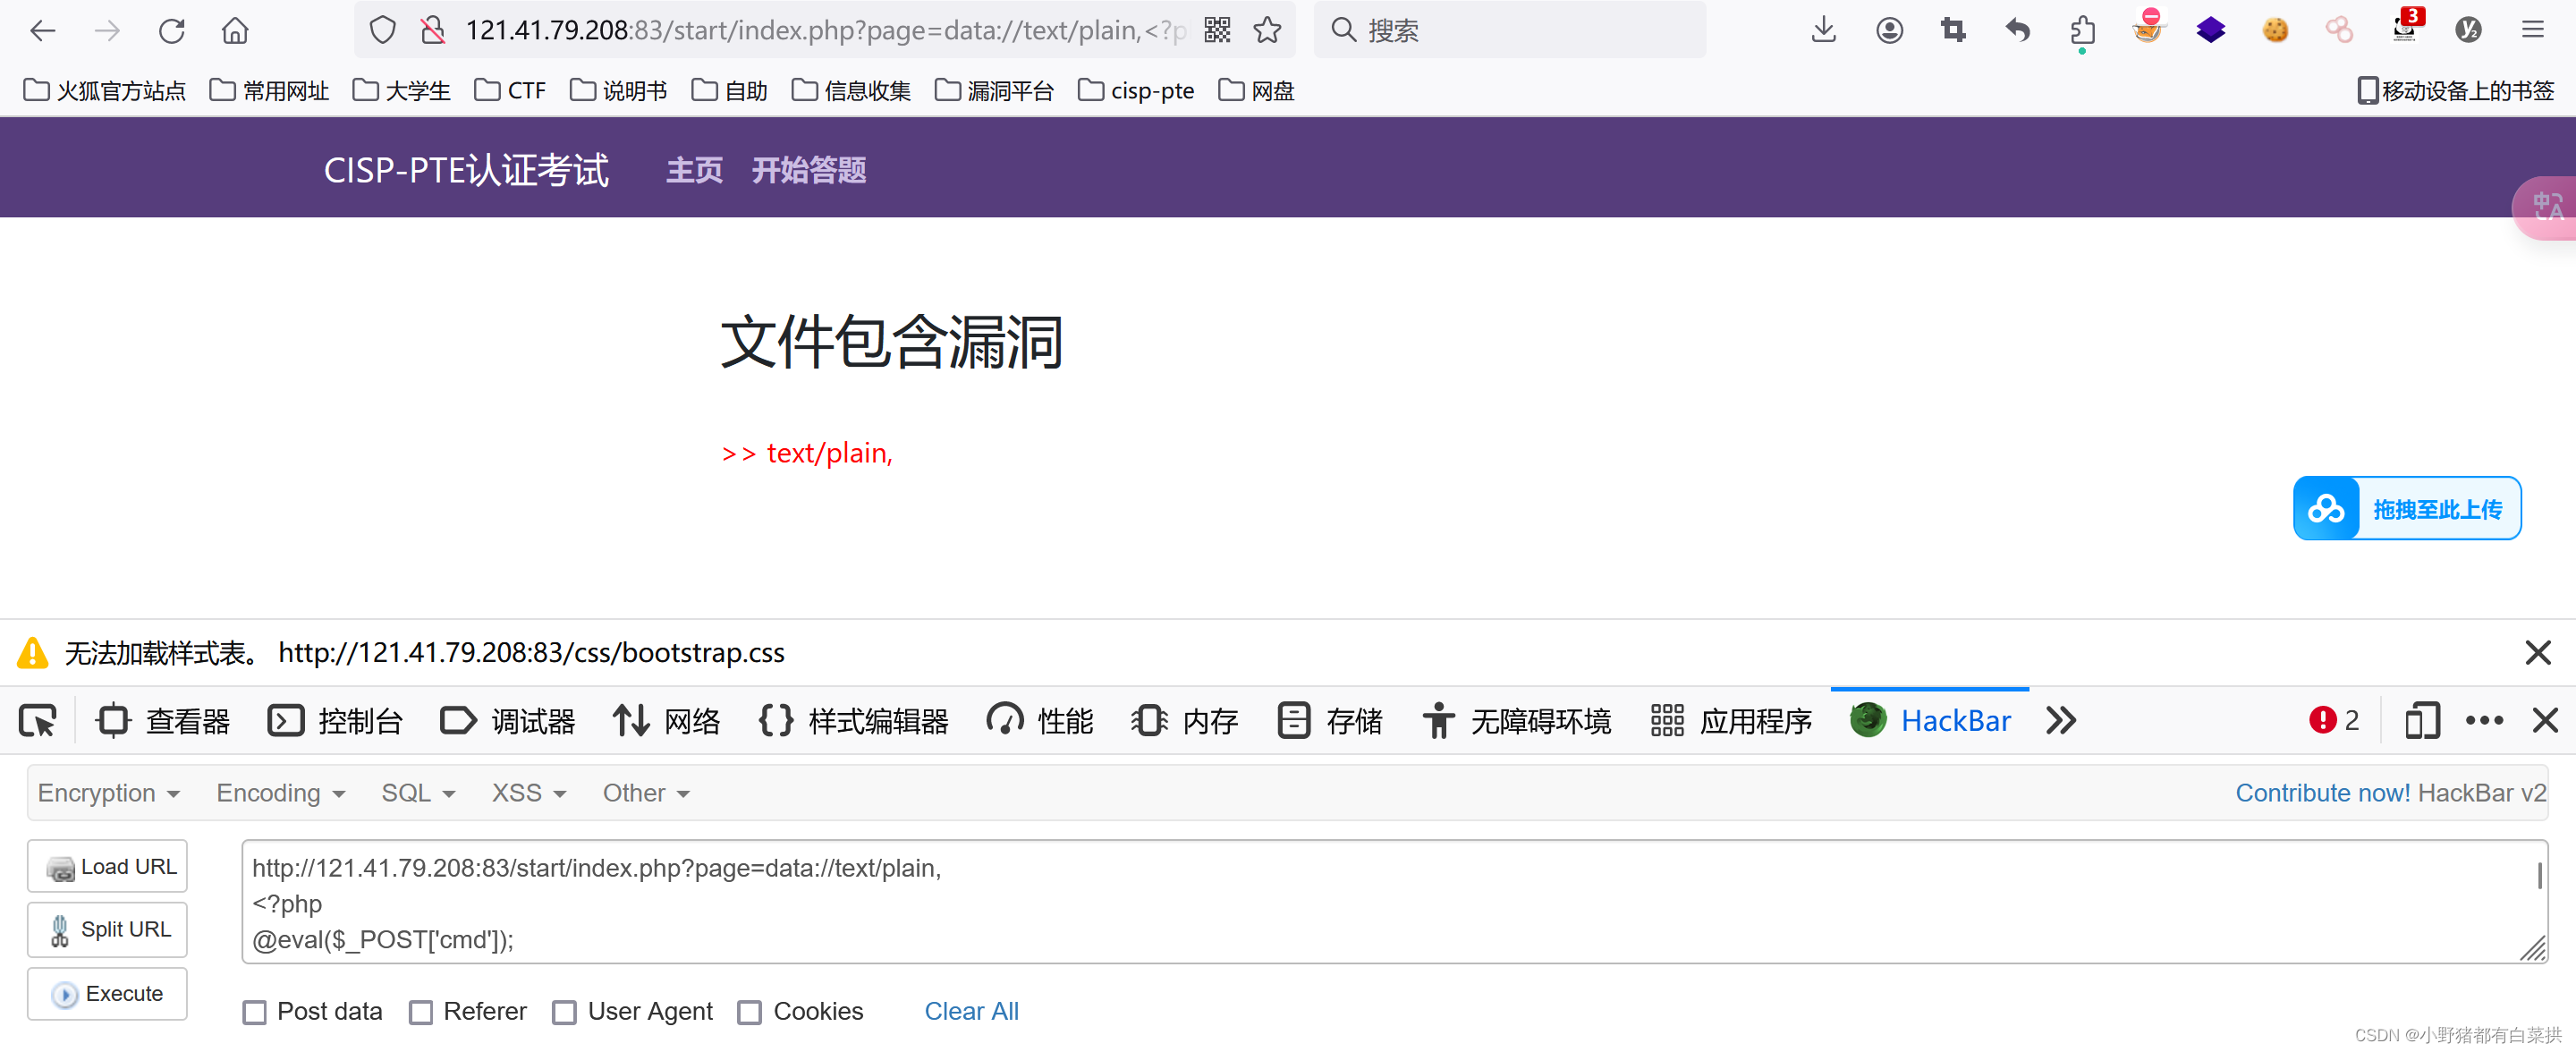
Task: Open the Downloads panel in Firefox toolbar
Action: (x=1822, y=30)
